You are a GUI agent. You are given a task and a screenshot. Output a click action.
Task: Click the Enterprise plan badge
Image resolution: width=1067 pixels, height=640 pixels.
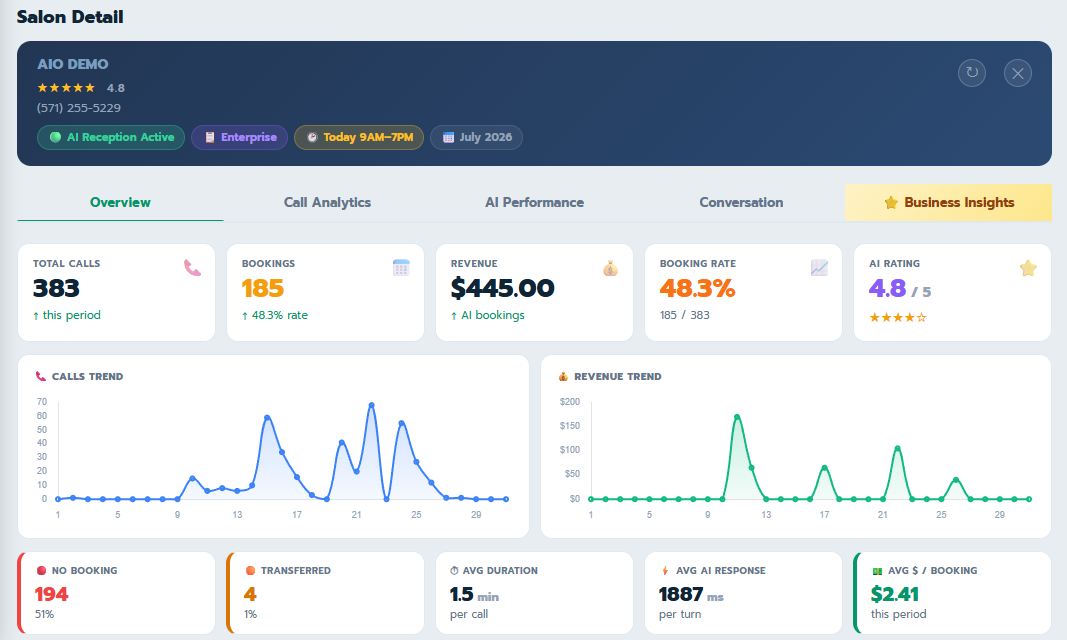(240, 137)
